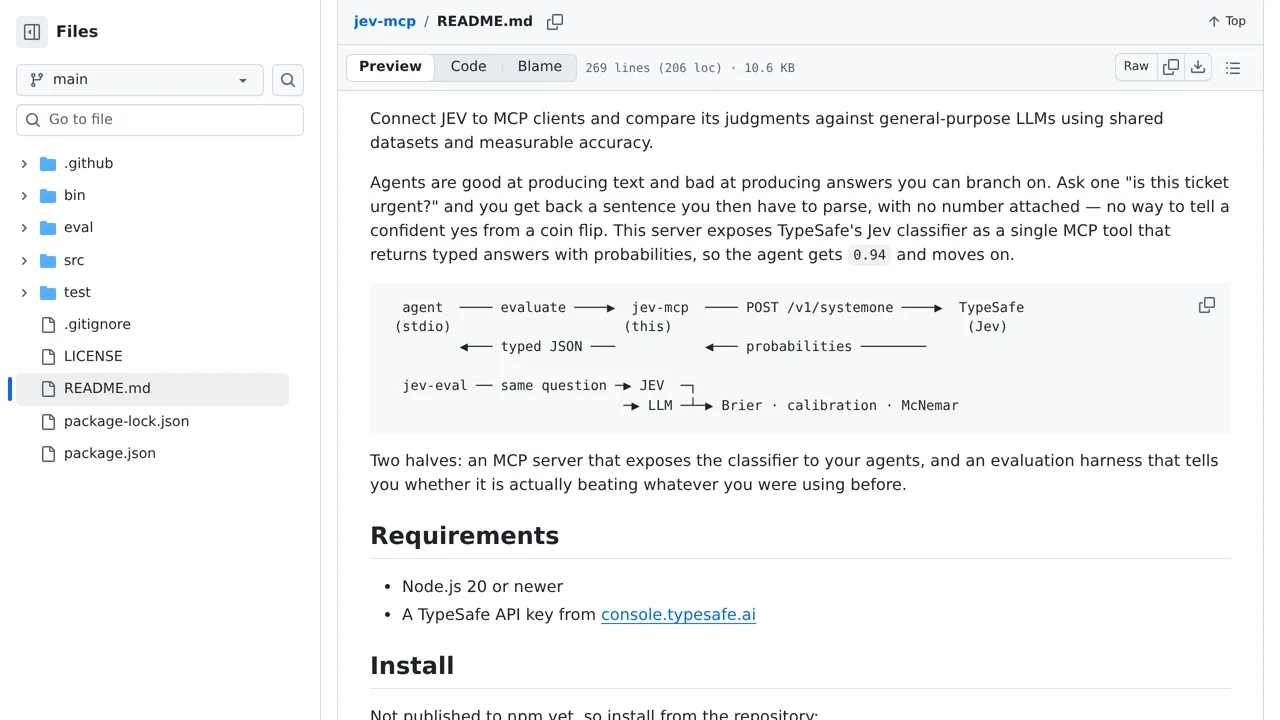1280x720 pixels.
Task: Open the test folder
Action: tap(77, 293)
